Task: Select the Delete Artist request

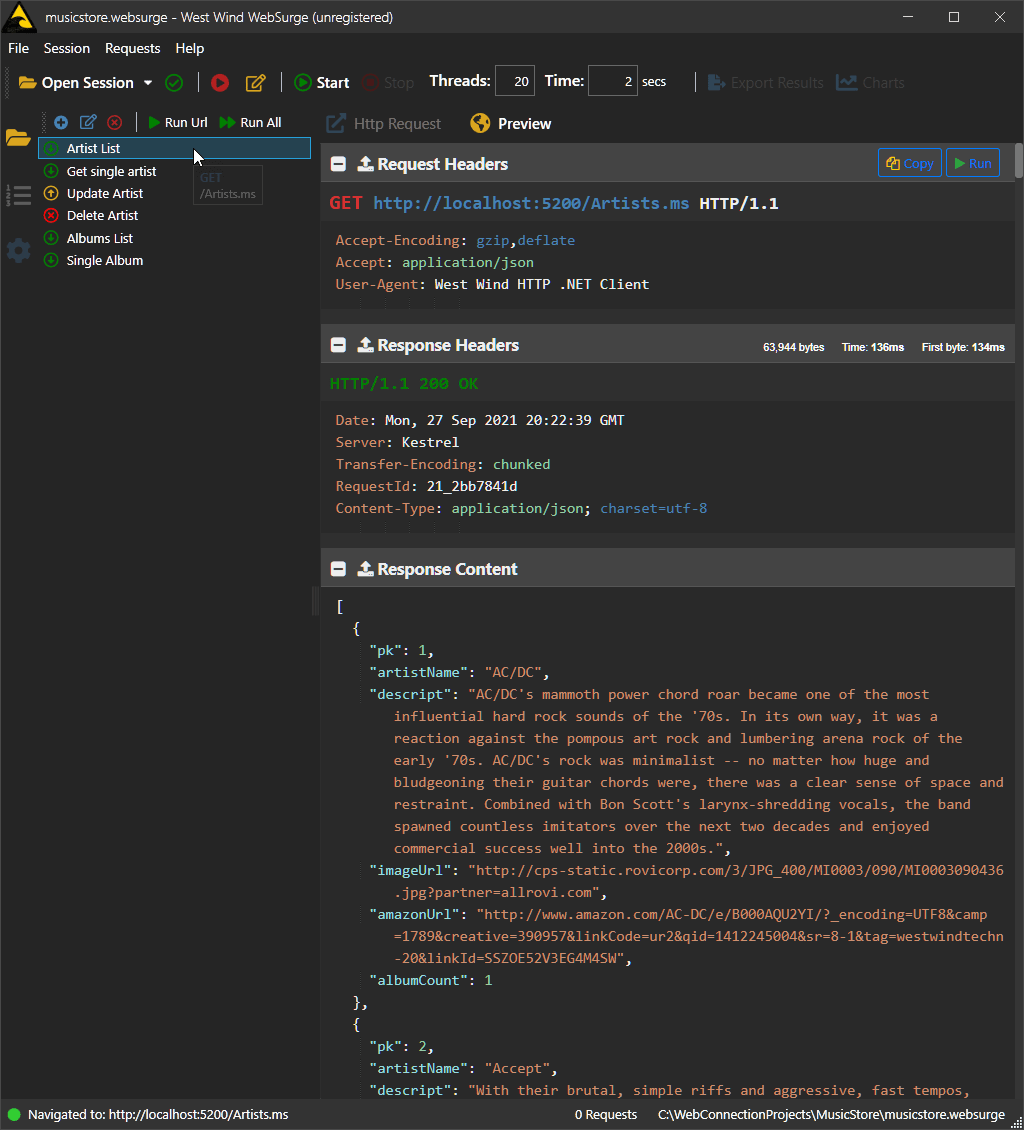Action: click(x=102, y=215)
